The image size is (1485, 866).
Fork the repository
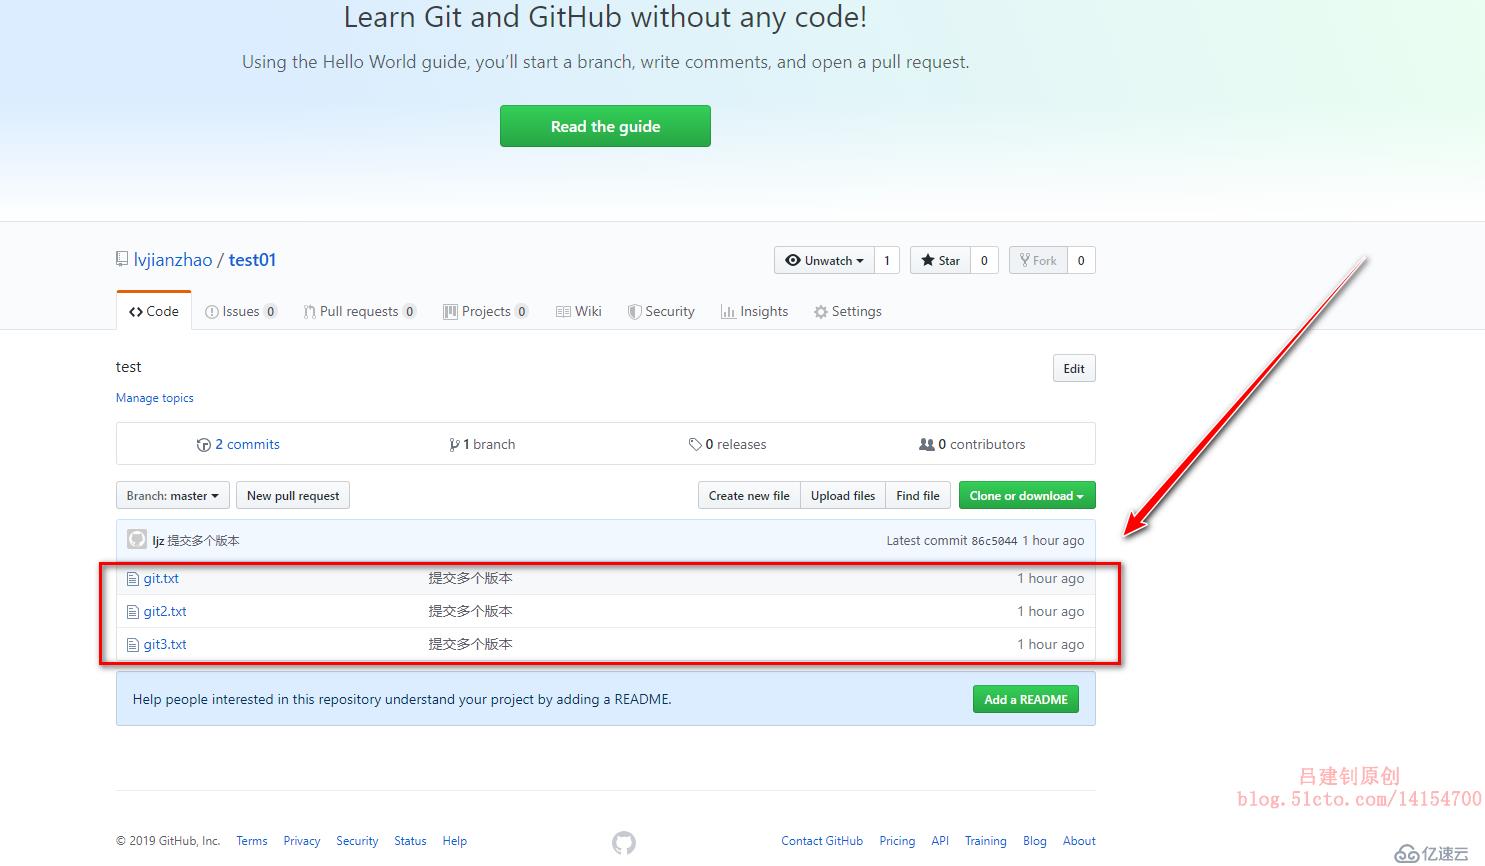point(1038,260)
